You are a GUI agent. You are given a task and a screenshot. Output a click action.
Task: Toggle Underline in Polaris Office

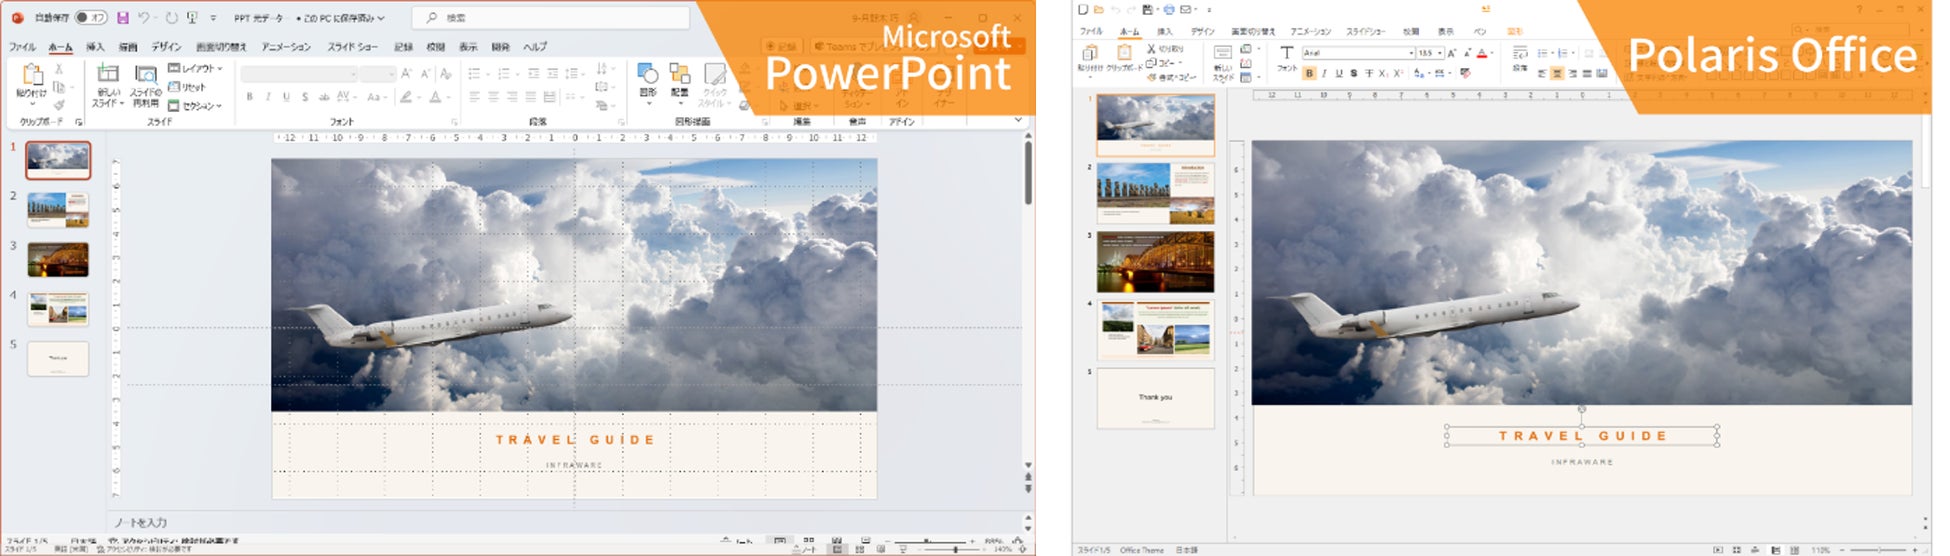pyautogui.click(x=1339, y=73)
